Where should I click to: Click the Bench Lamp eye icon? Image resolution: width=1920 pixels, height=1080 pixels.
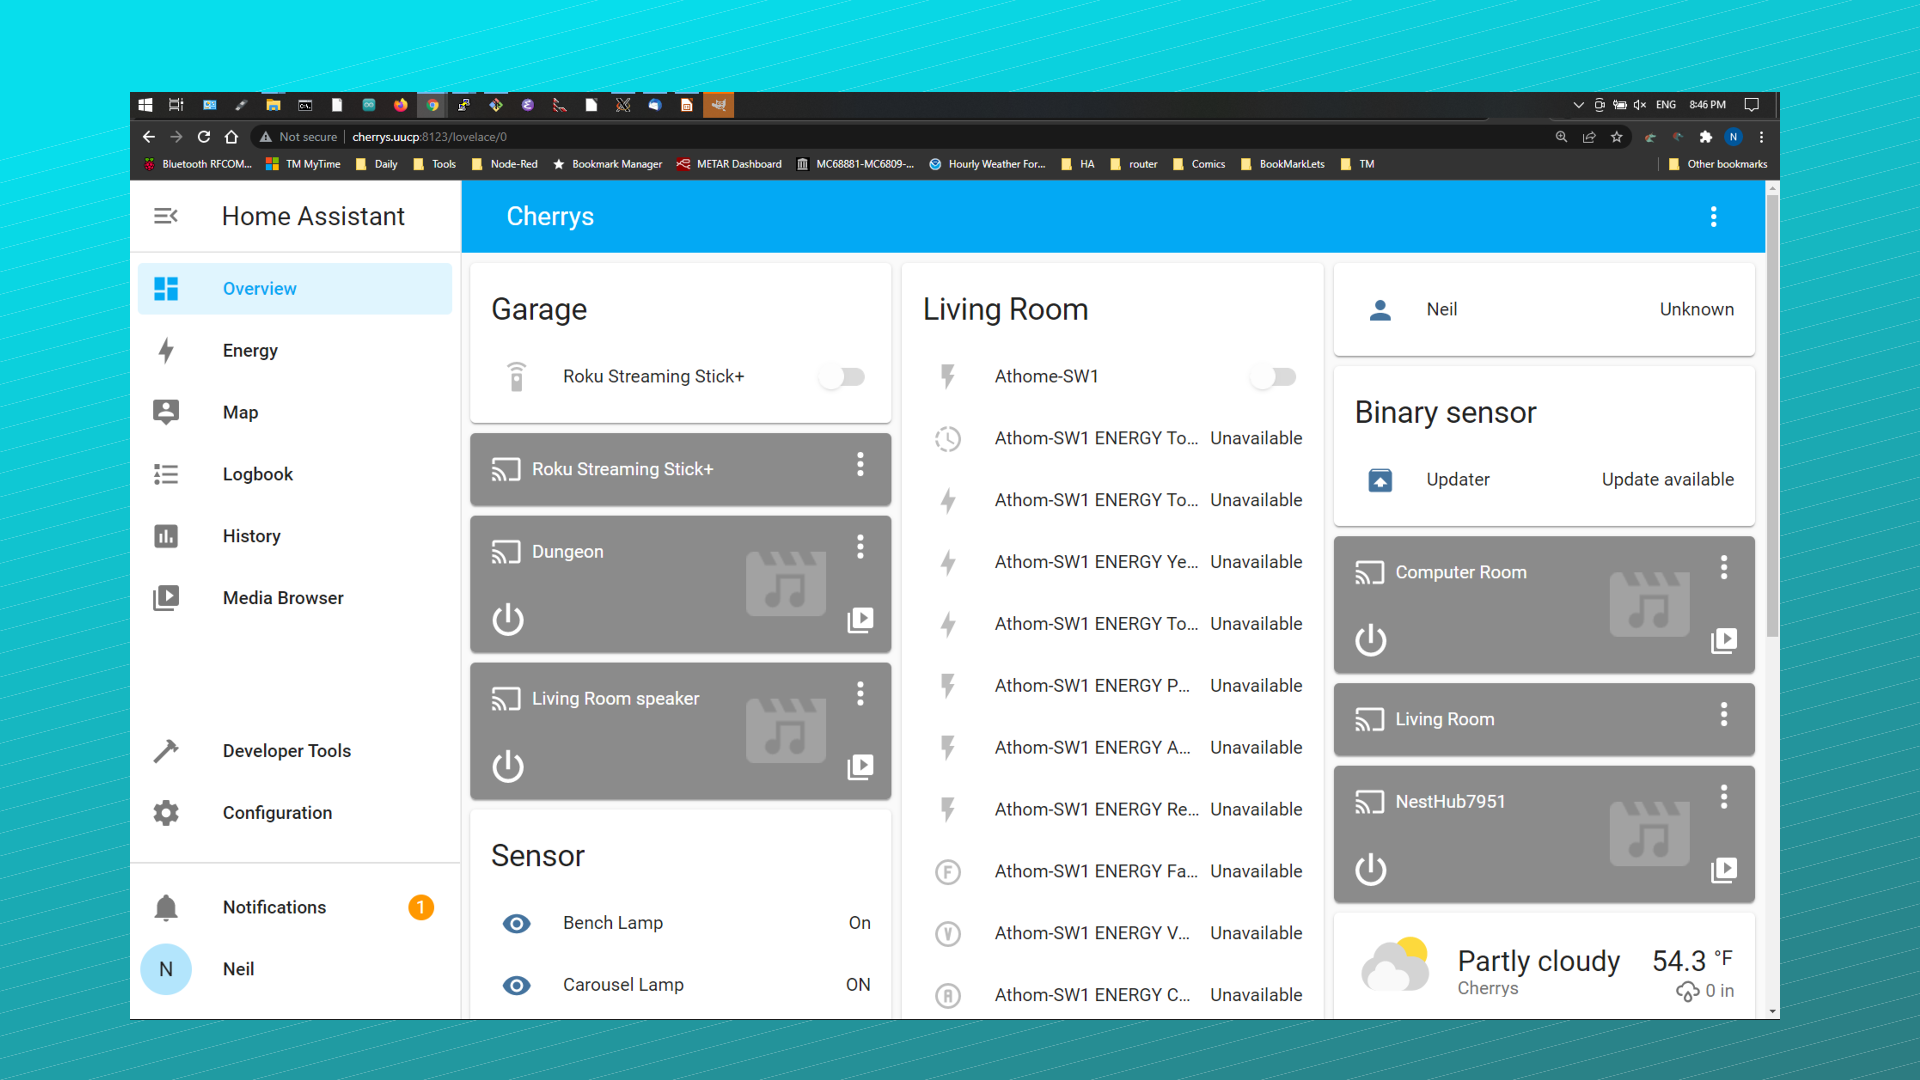click(x=516, y=923)
